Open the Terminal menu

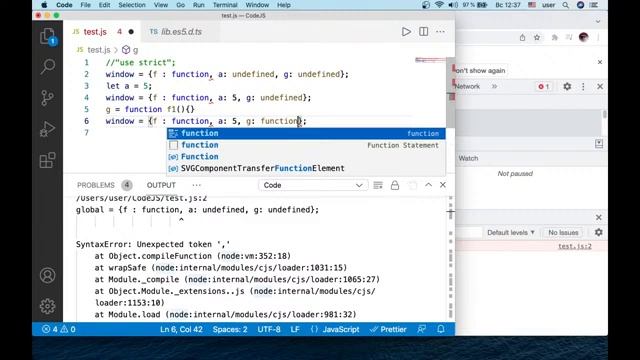pyautogui.click(x=225, y=5)
